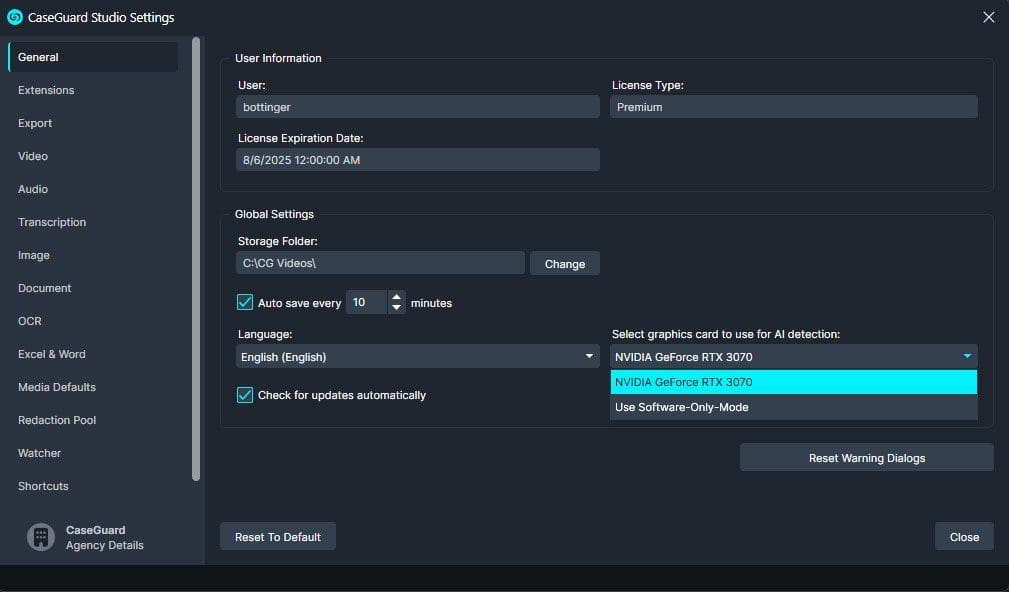Open the Watcher settings section
The image size is (1009, 592).
click(39, 453)
